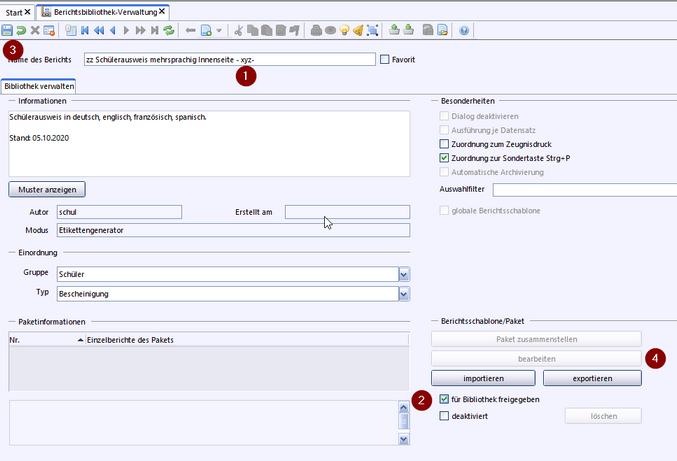The height and width of the screenshot is (461, 677).
Task: Toggle 'Zuordnung zum Zeugnisdruck' checkbox
Action: coord(445,144)
